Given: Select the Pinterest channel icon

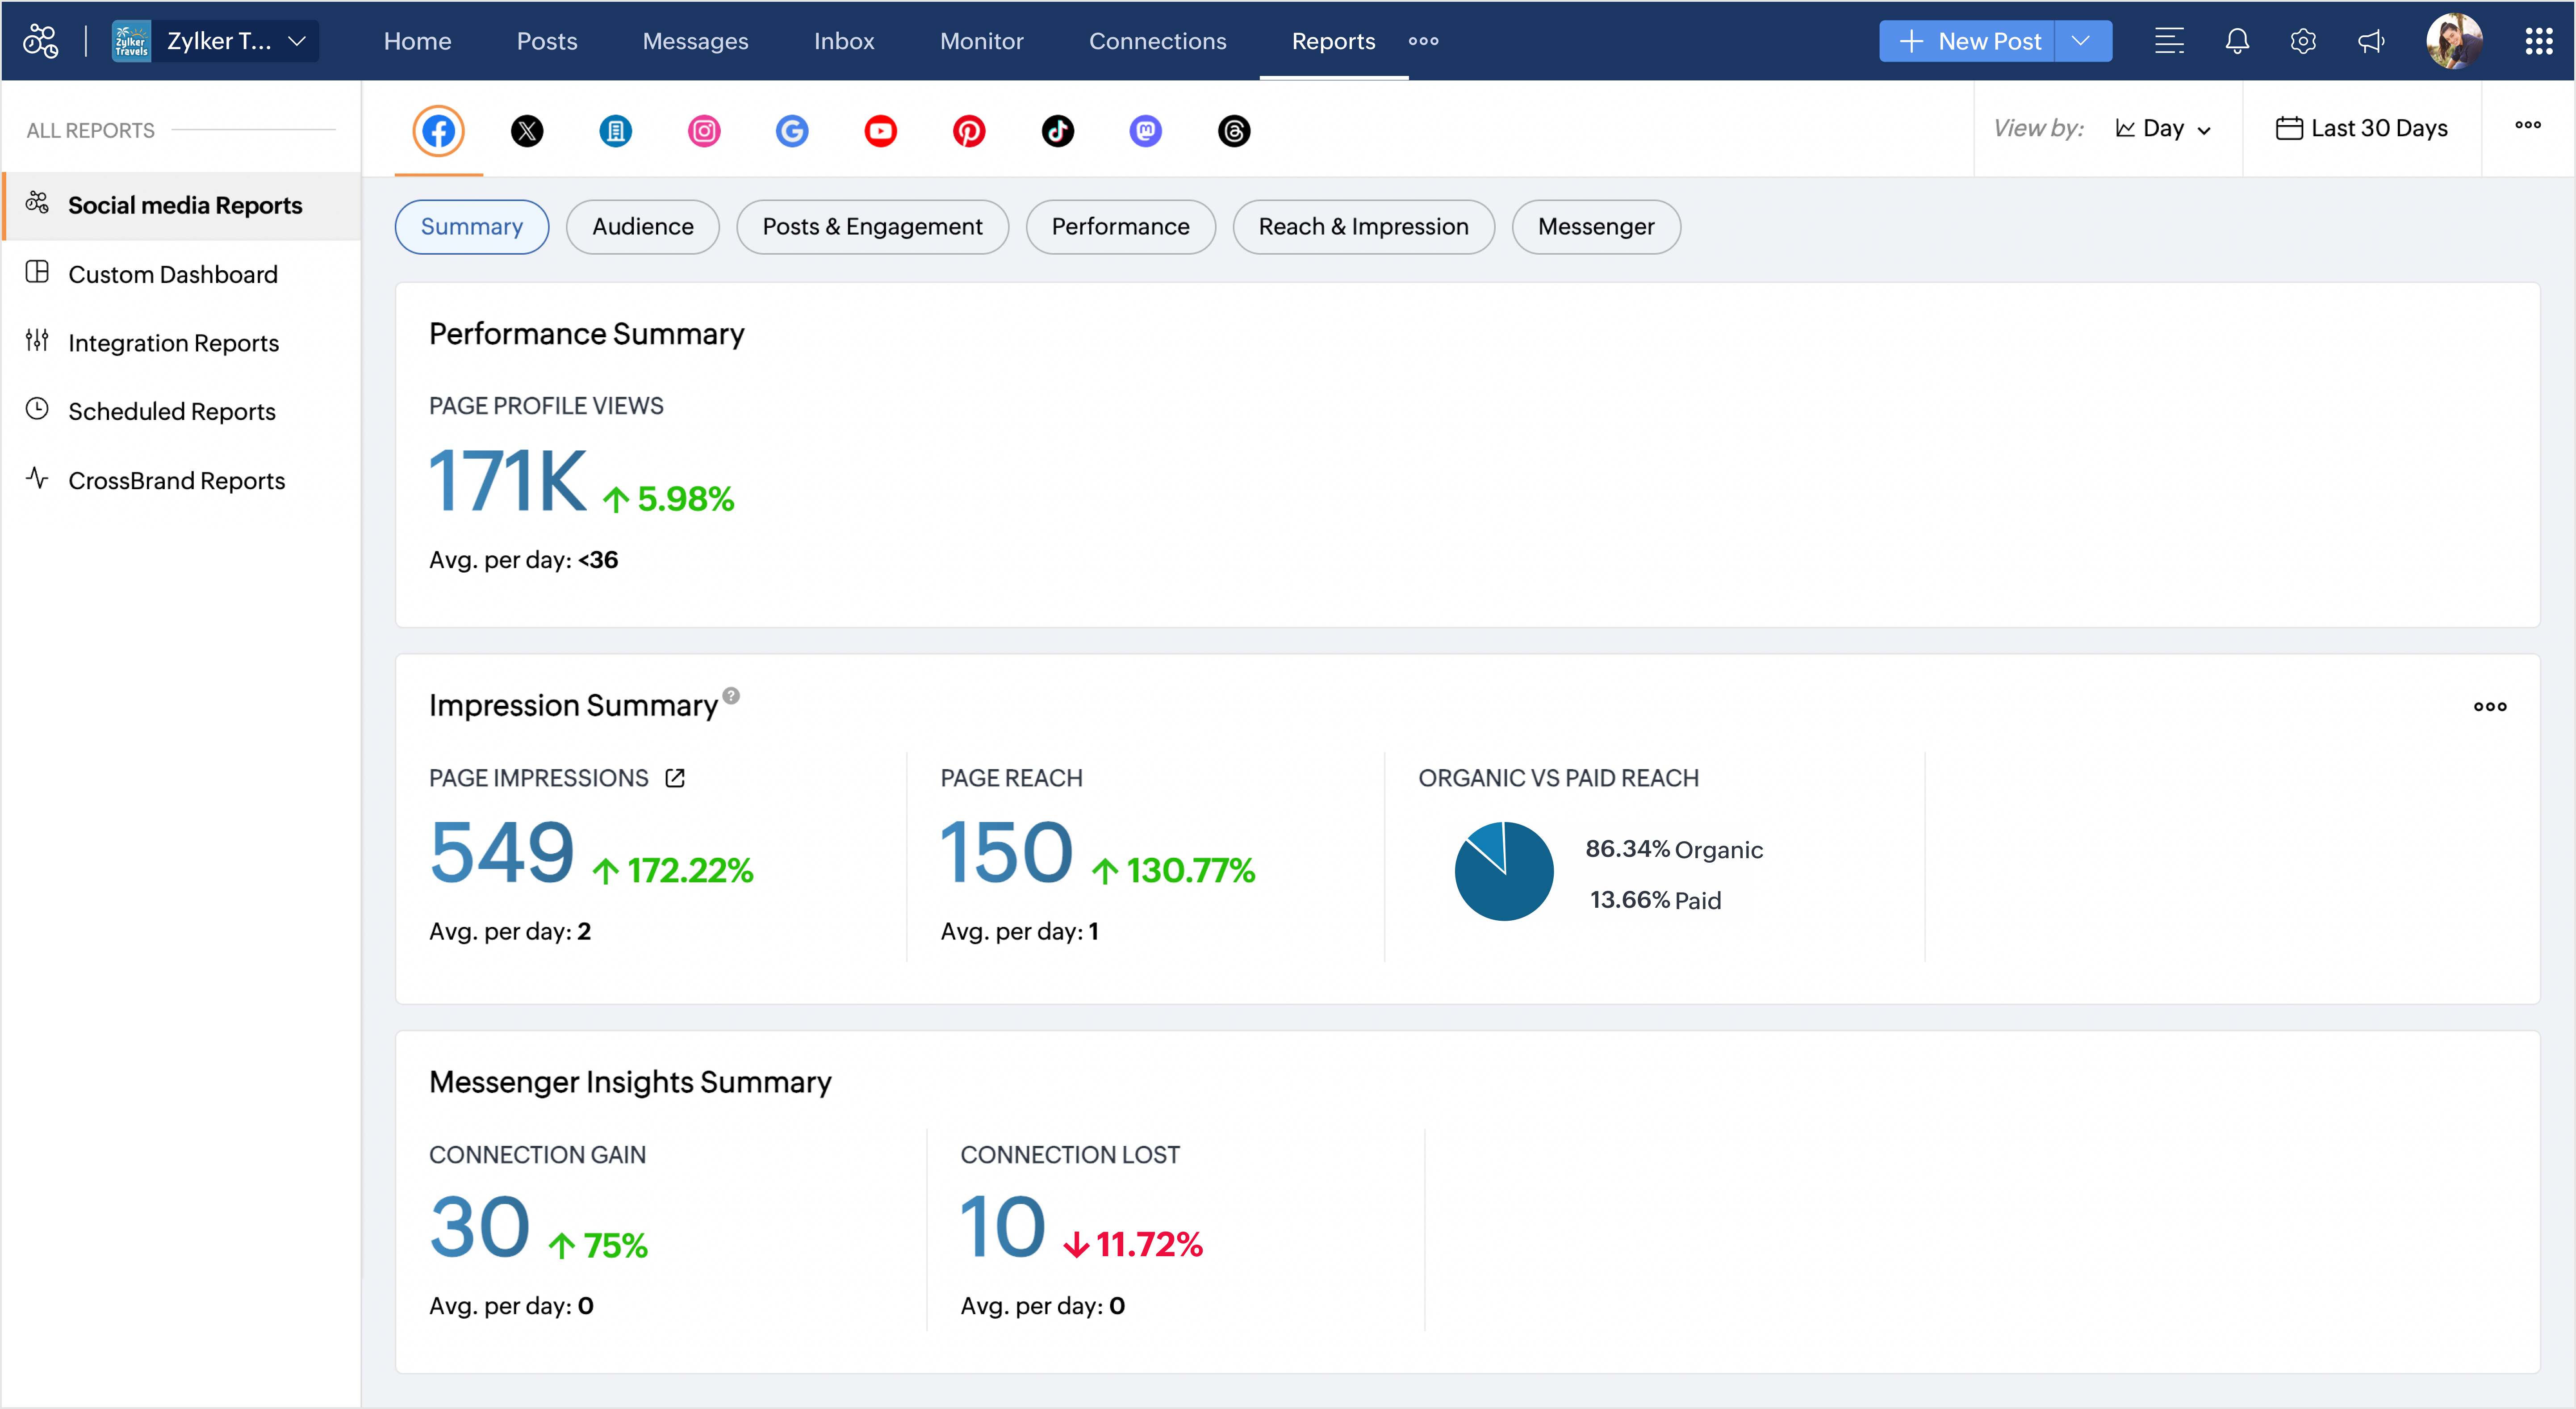Looking at the screenshot, I should click(968, 131).
